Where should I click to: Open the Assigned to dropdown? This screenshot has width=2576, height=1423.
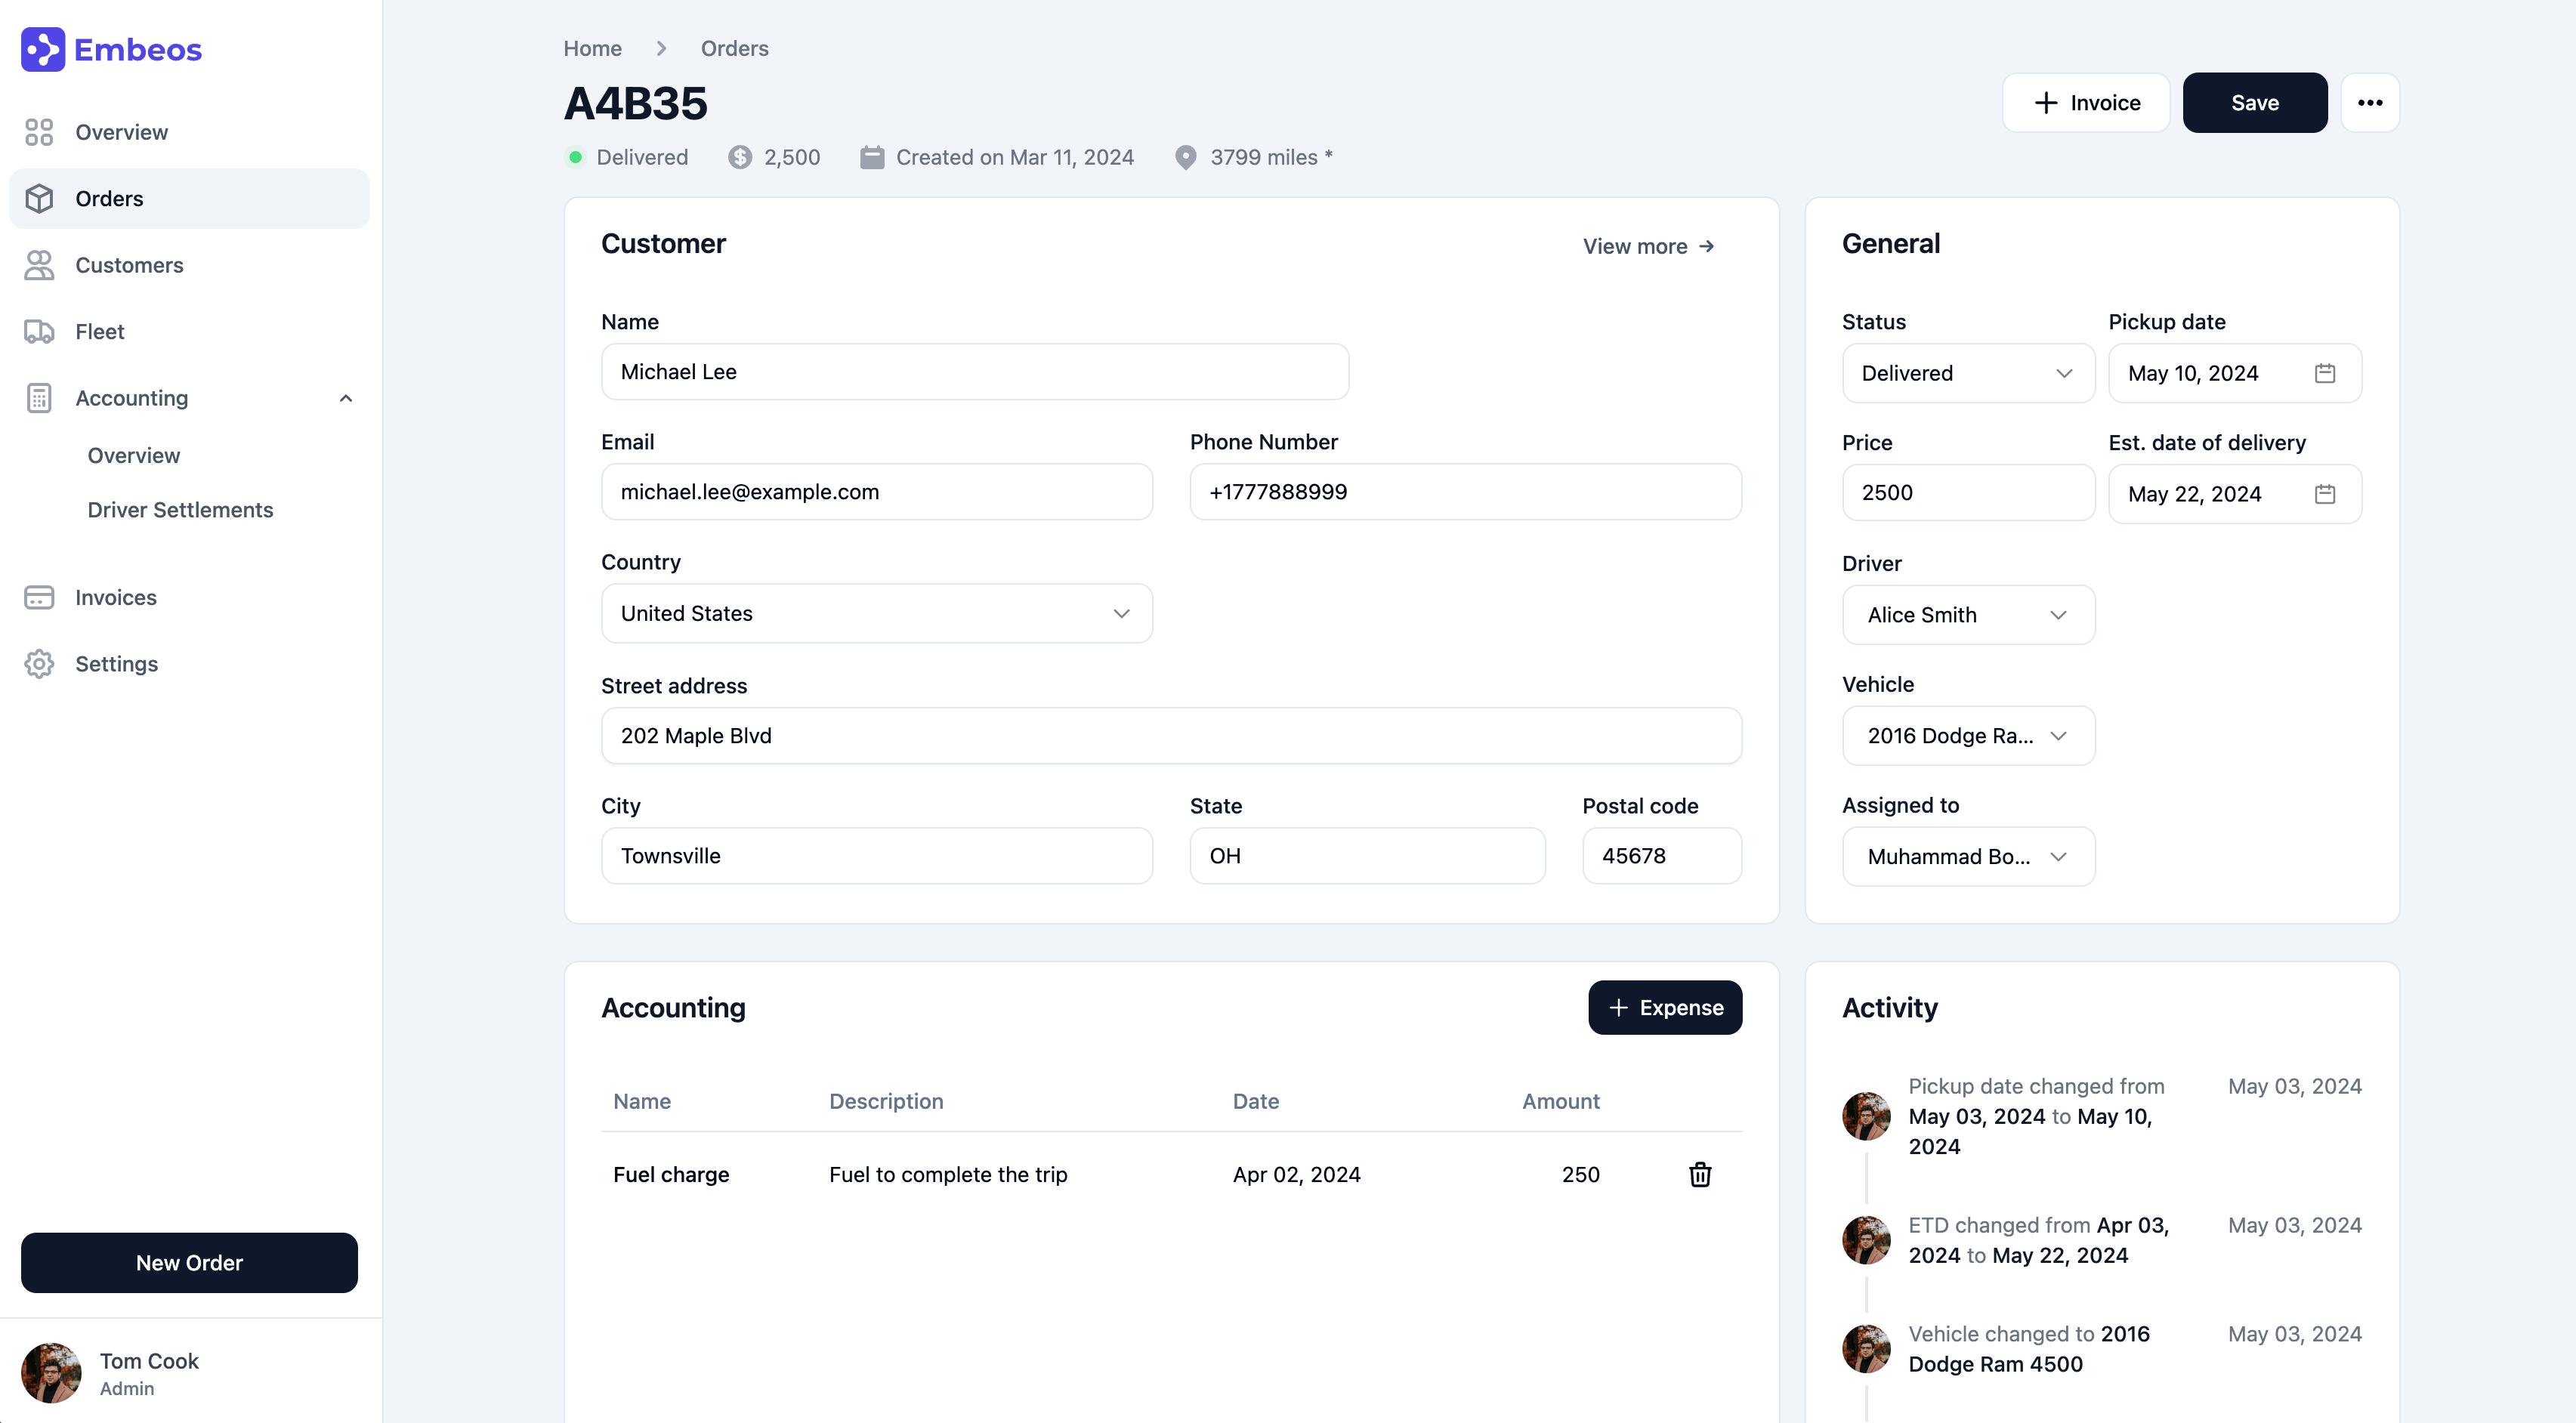[1967, 857]
